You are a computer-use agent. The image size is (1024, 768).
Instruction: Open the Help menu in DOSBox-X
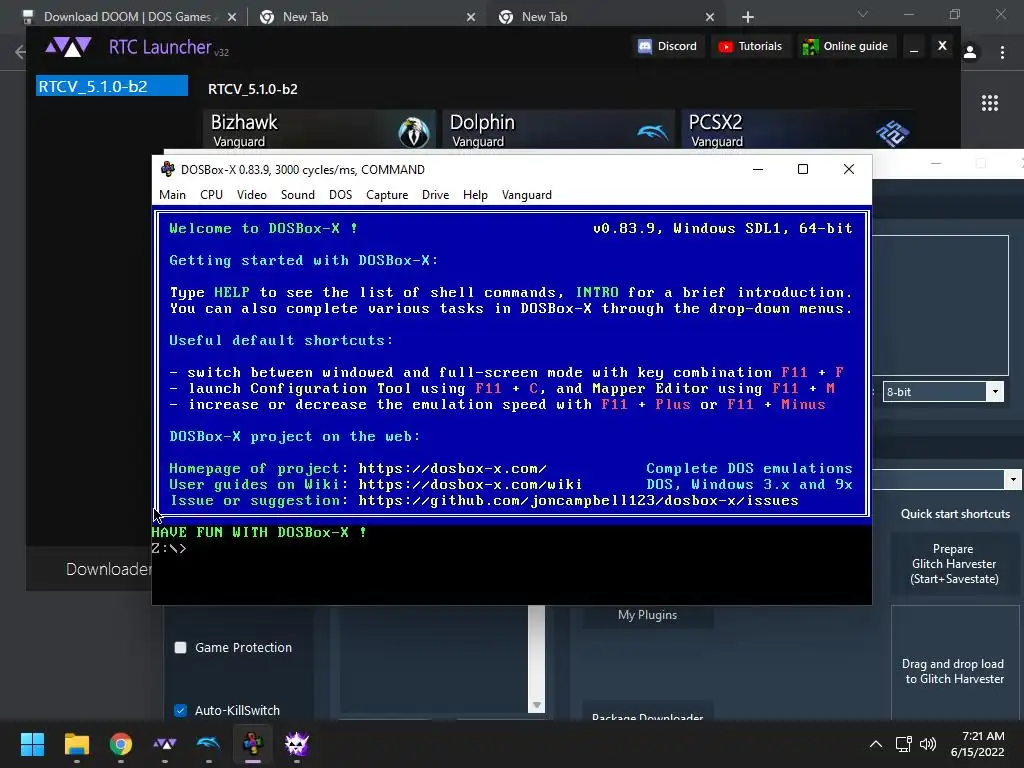coord(475,195)
